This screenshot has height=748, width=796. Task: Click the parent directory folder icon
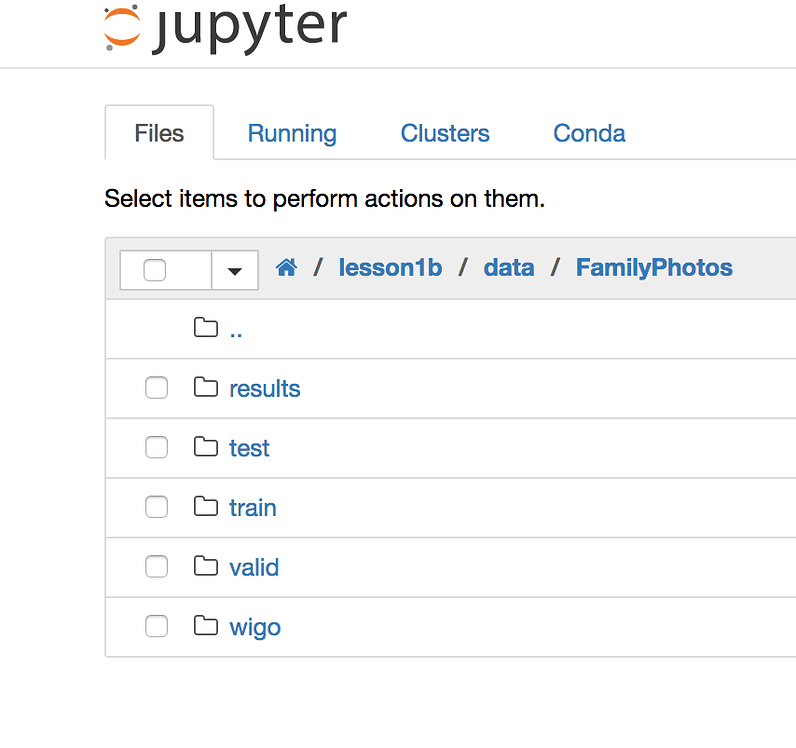click(206, 328)
